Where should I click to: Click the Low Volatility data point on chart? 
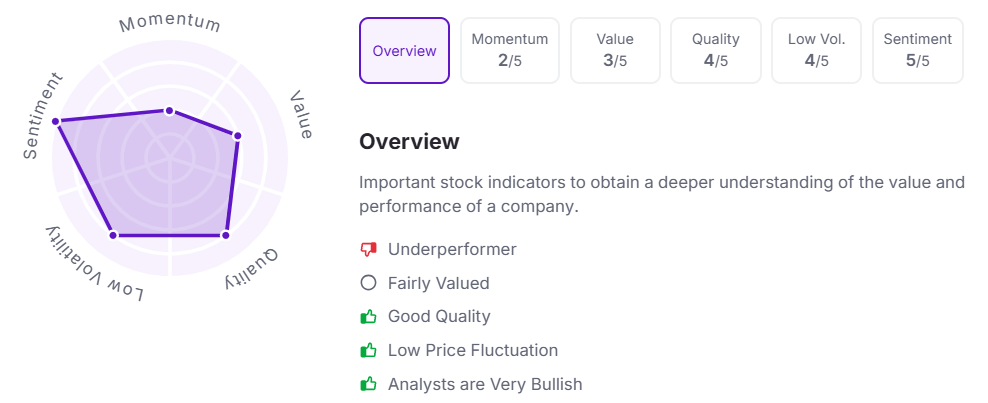tap(113, 235)
